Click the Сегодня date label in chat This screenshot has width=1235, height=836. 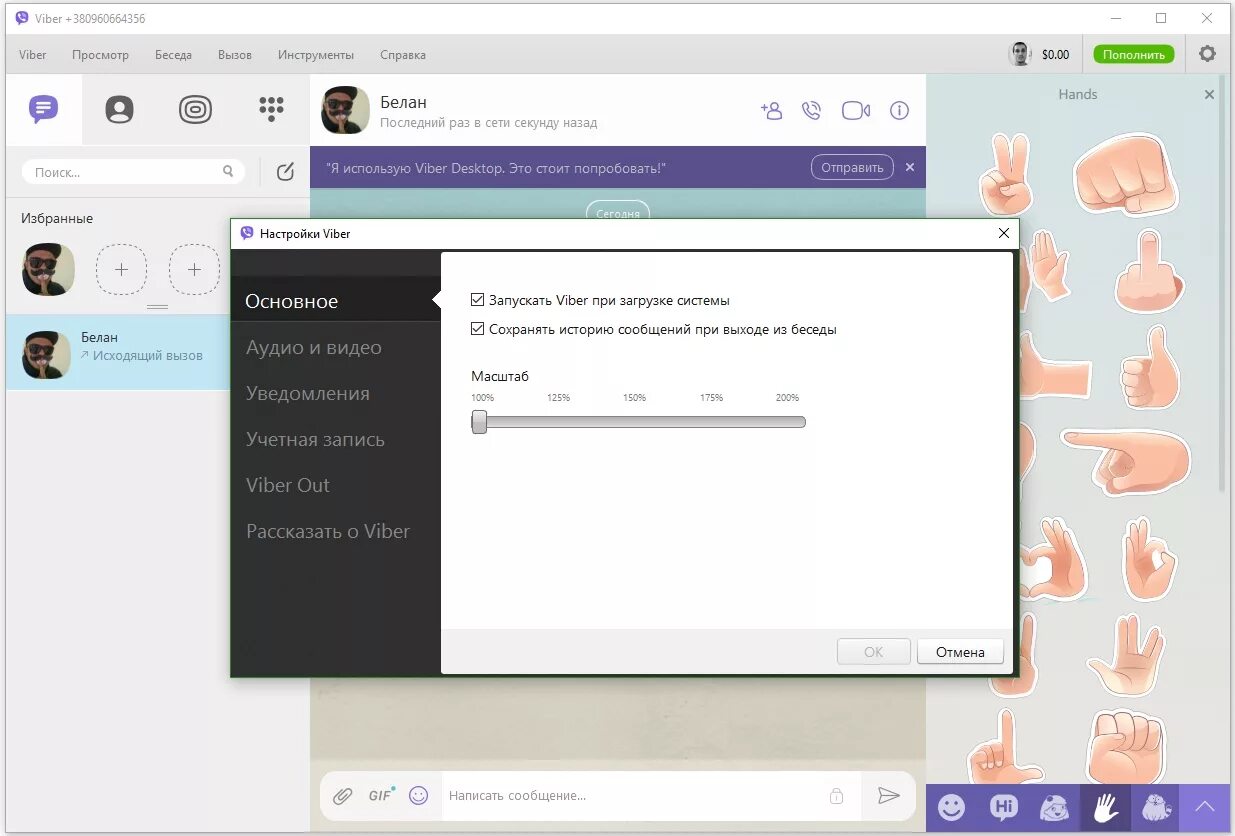coord(618,213)
